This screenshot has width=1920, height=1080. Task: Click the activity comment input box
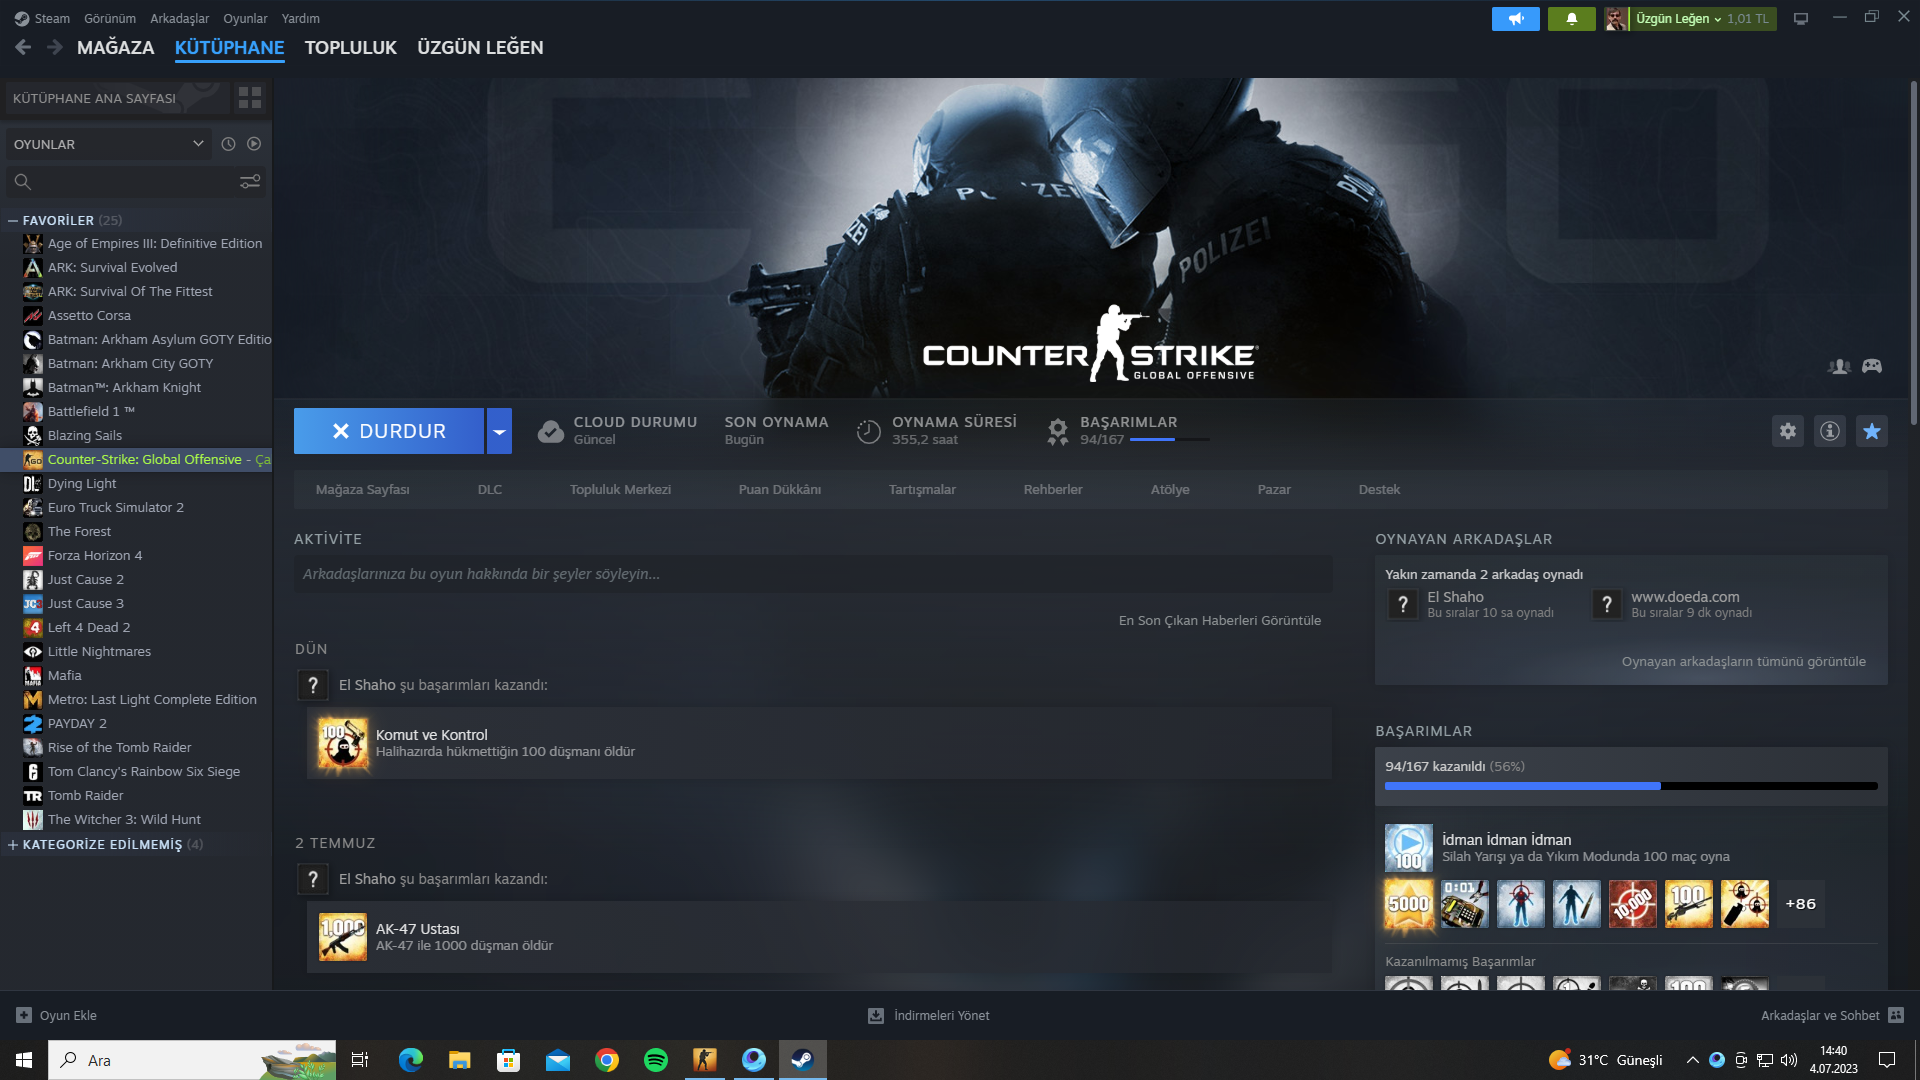click(813, 574)
